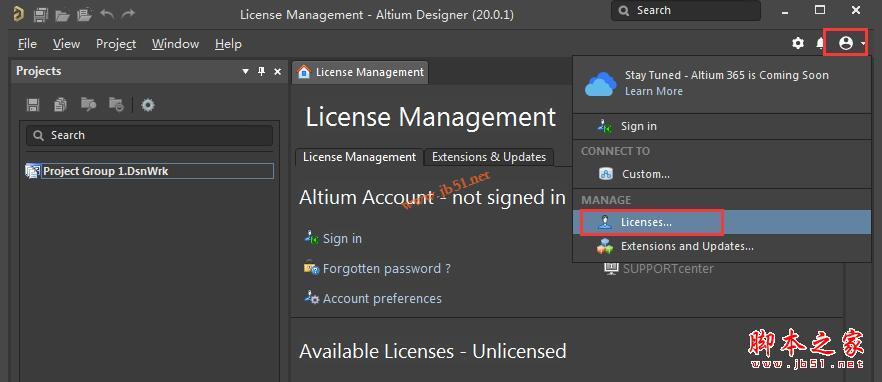Close the Projects panel
The width and height of the screenshot is (882, 382).
tap(277, 71)
